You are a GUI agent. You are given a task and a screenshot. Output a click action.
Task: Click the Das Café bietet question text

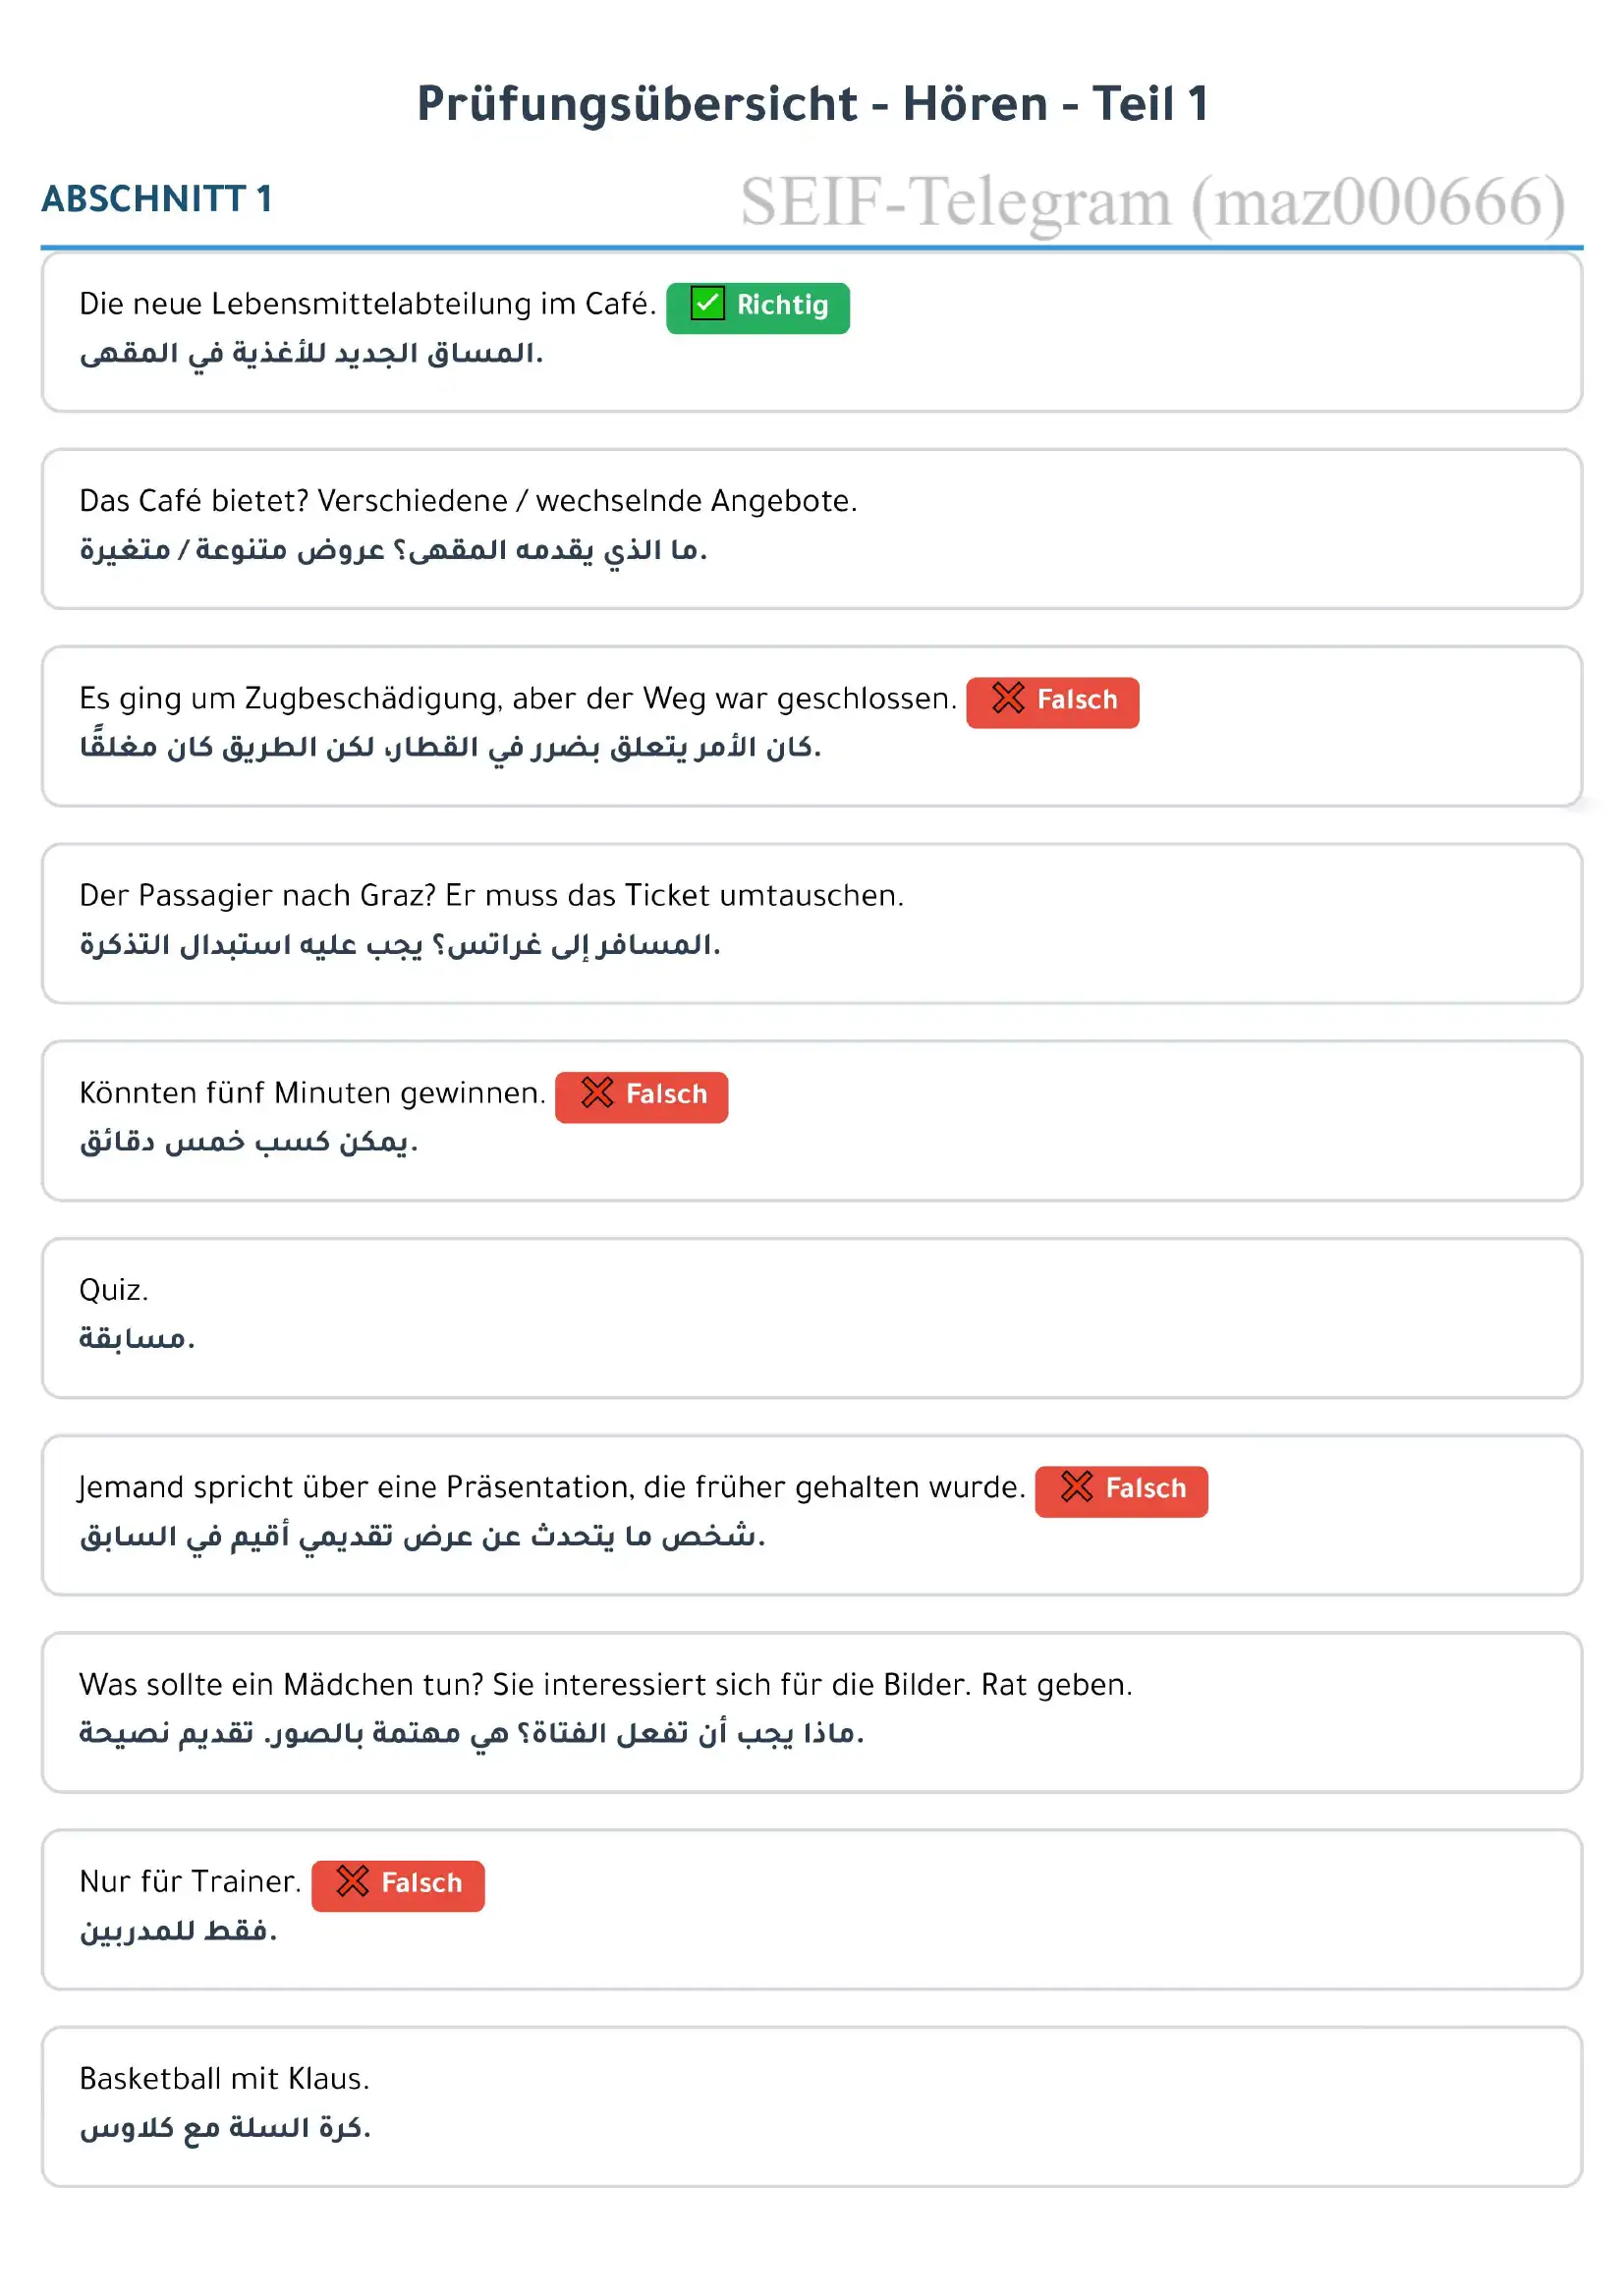[x=468, y=501]
